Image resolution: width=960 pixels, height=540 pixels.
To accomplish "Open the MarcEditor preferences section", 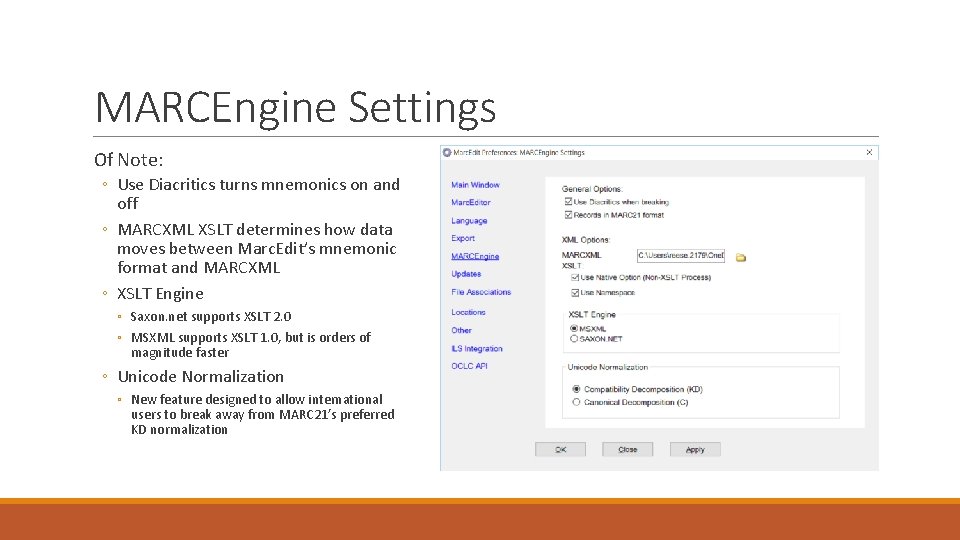I will (471, 203).
